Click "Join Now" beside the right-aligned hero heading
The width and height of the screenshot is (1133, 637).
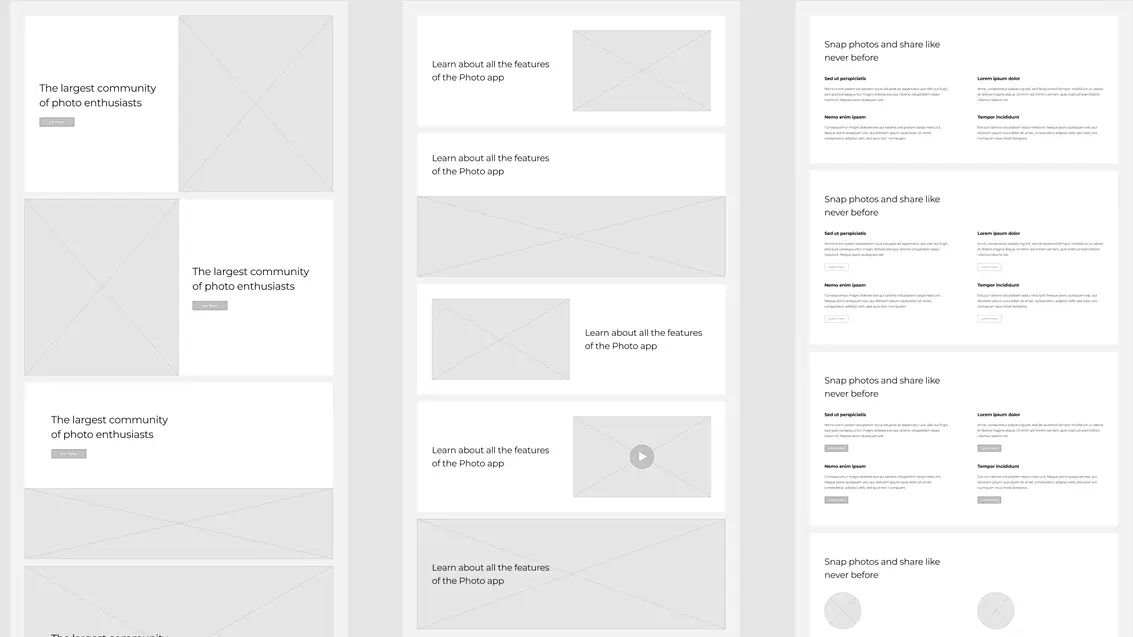(210, 305)
